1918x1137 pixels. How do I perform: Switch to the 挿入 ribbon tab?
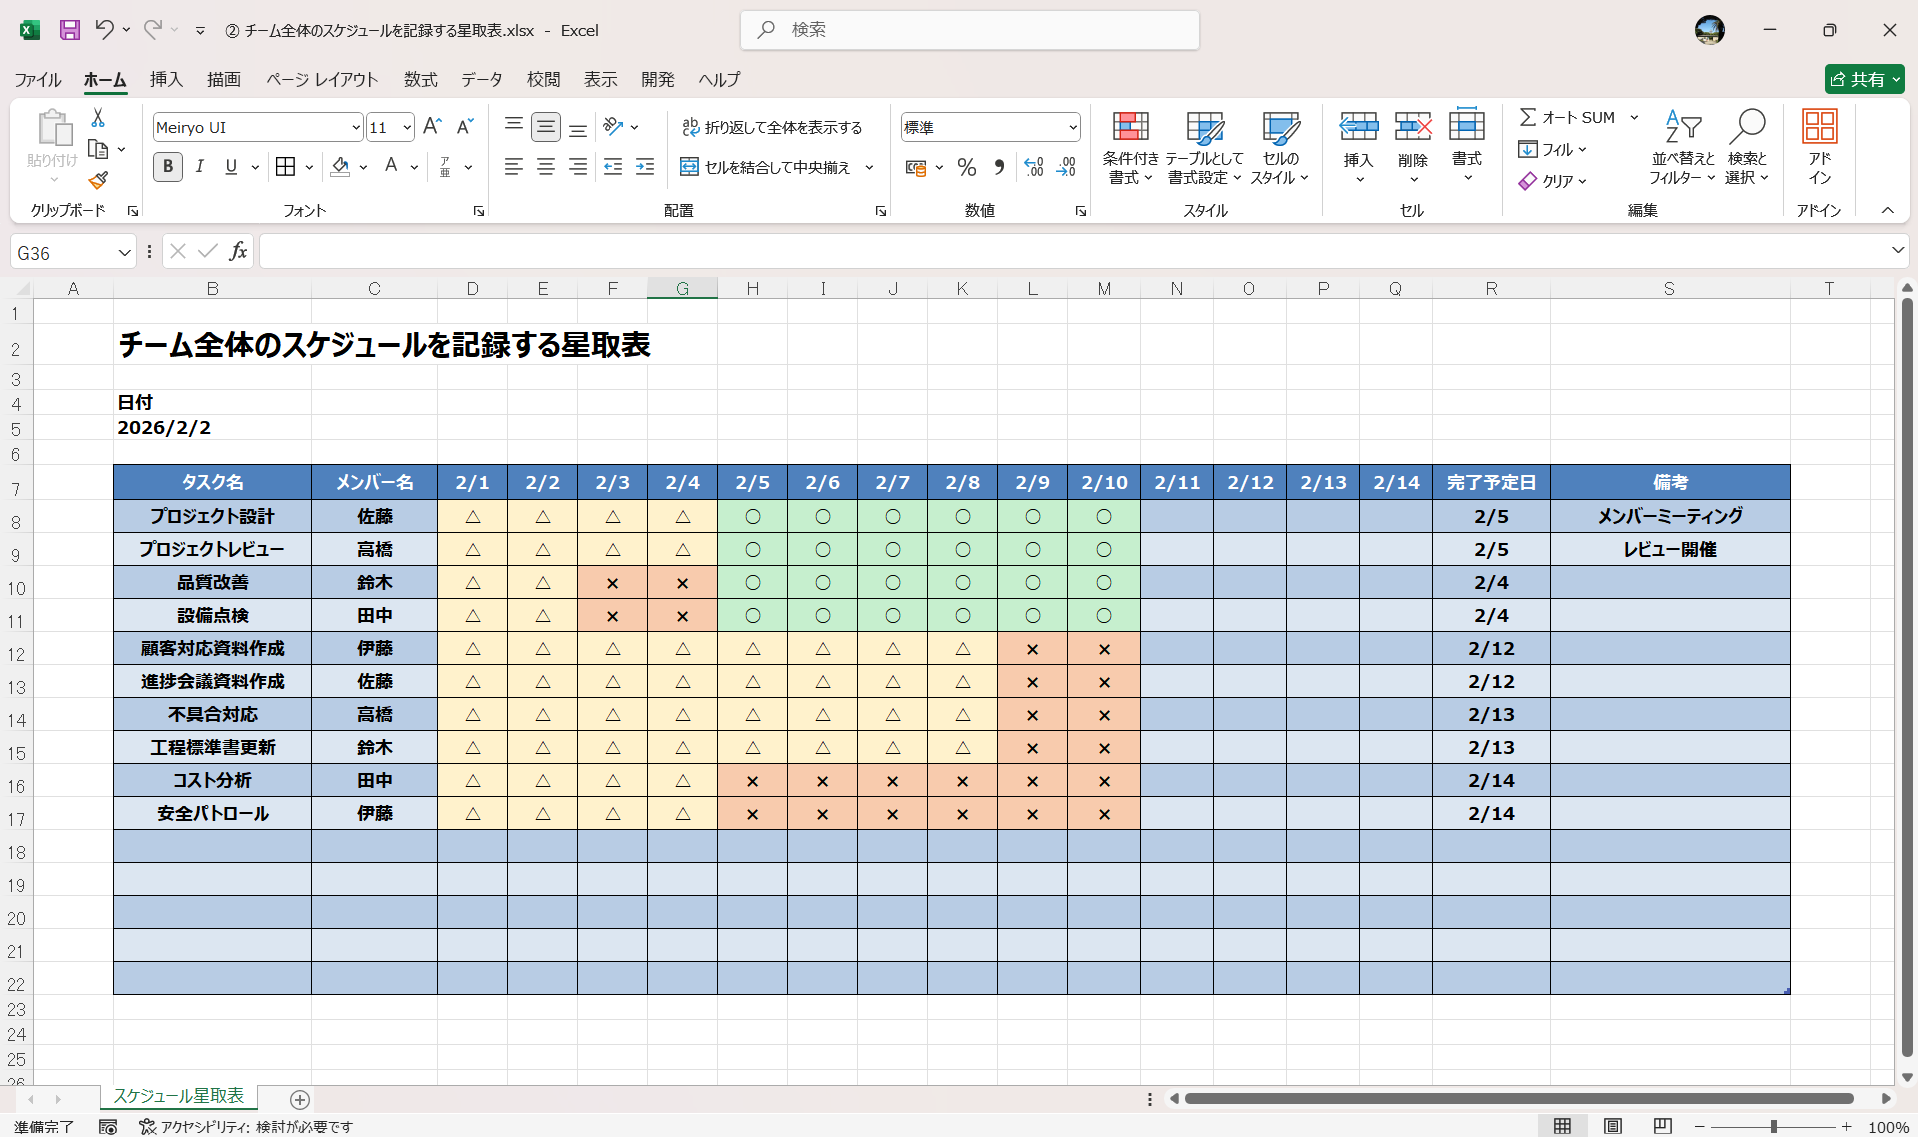click(x=166, y=80)
